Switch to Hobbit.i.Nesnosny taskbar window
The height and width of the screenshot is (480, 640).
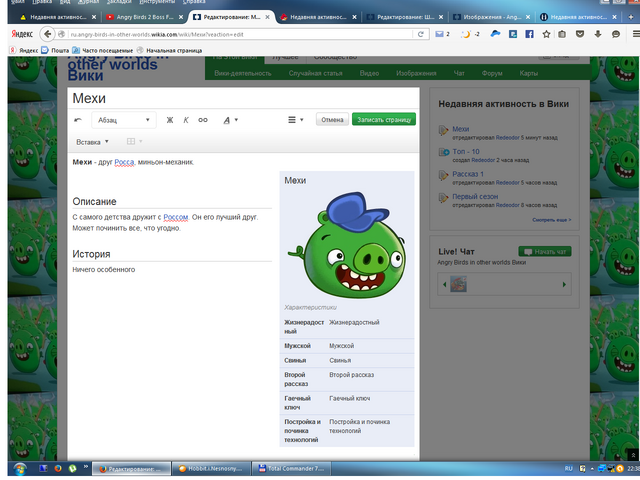[x=211, y=469]
